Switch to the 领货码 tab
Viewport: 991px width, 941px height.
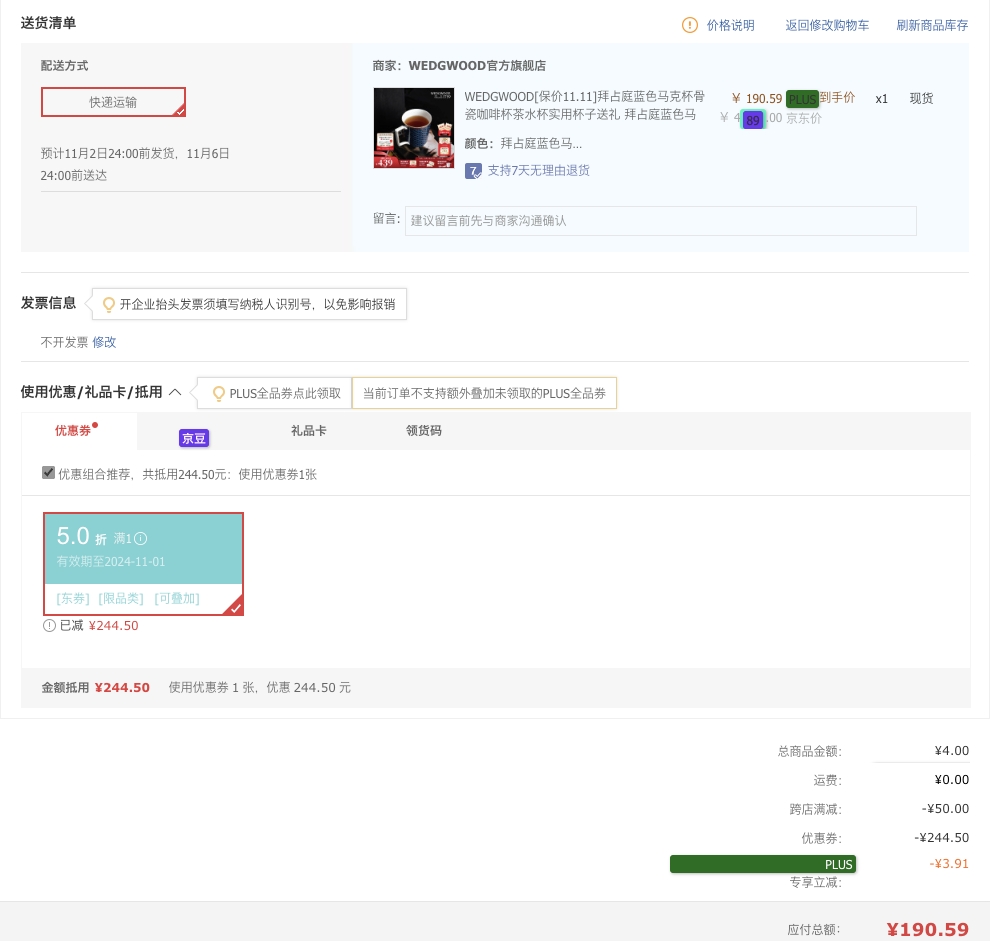click(423, 431)
